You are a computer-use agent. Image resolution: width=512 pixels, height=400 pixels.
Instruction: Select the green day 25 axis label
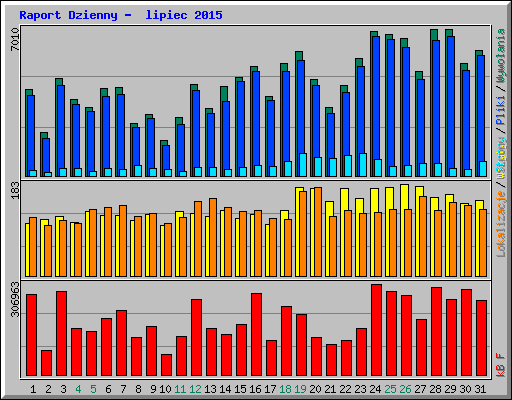tap(390, 389)
